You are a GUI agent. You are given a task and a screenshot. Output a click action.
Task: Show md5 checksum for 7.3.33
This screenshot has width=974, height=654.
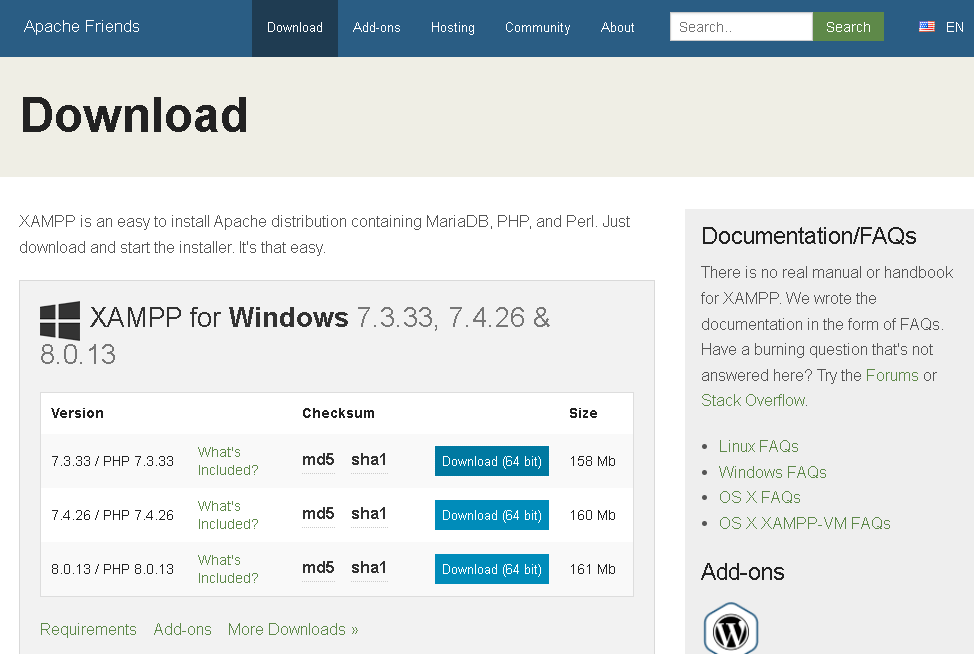318,460
